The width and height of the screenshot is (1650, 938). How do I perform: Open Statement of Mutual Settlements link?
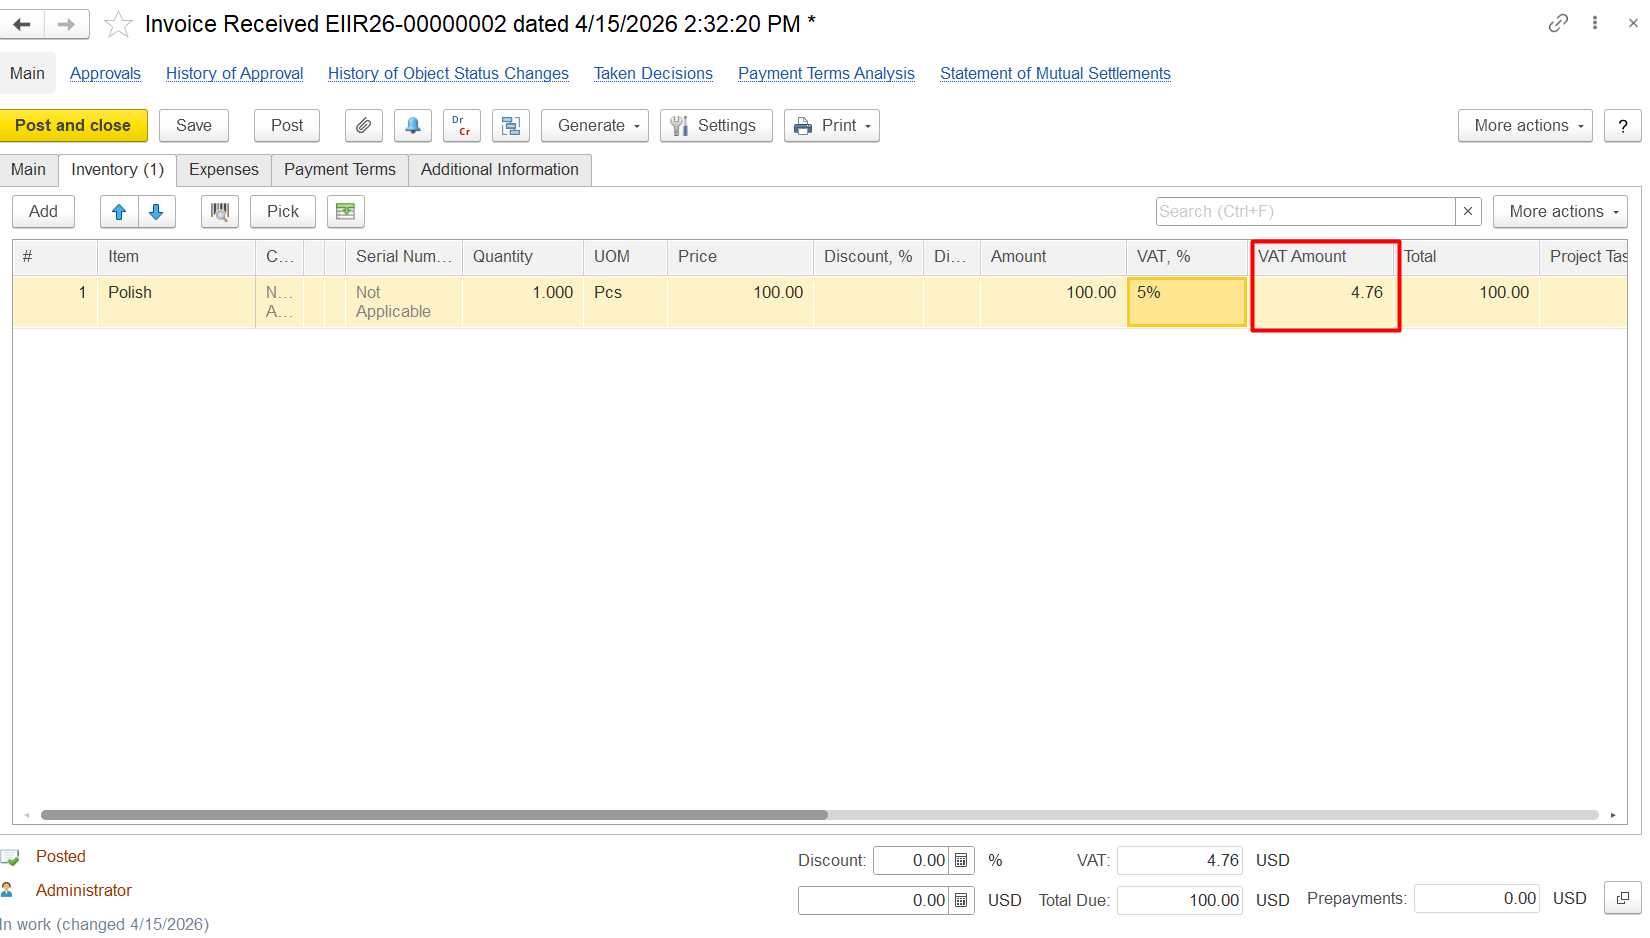pyautogui.click(x=1055, y=74)
